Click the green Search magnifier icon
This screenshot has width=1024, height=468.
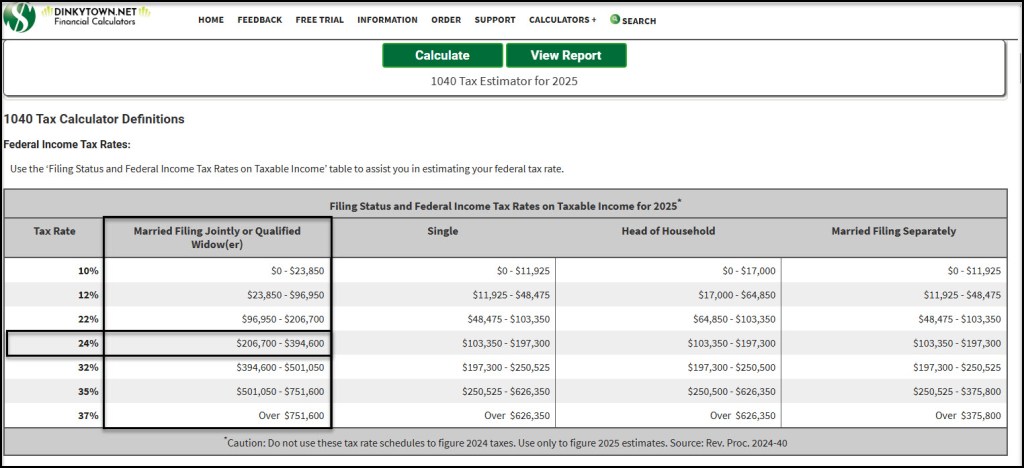click(x=615, y=19)
